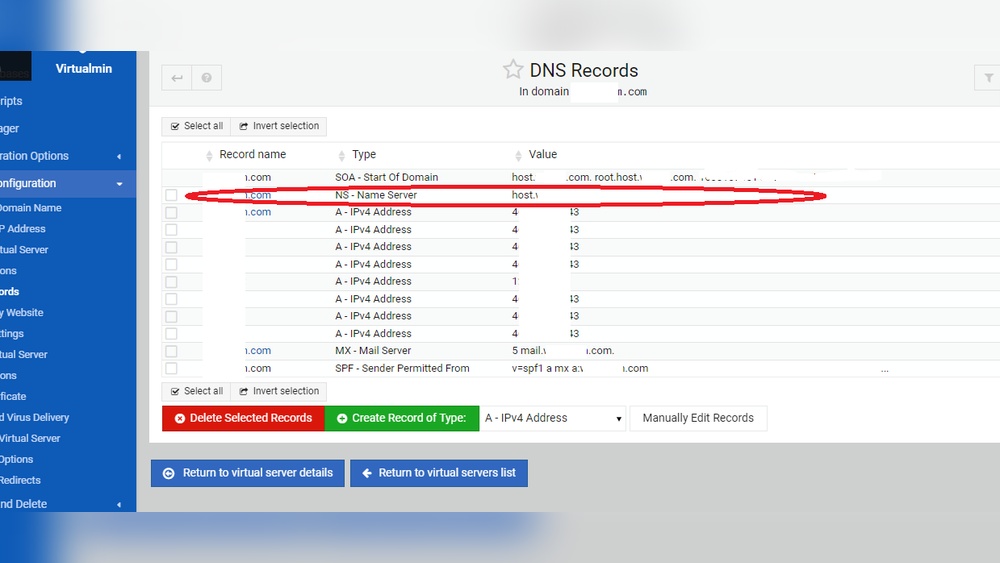Click 'SPF - Sender Permitted From' type text
Viewport: 1000px width, 563px height.
(402, 369)
